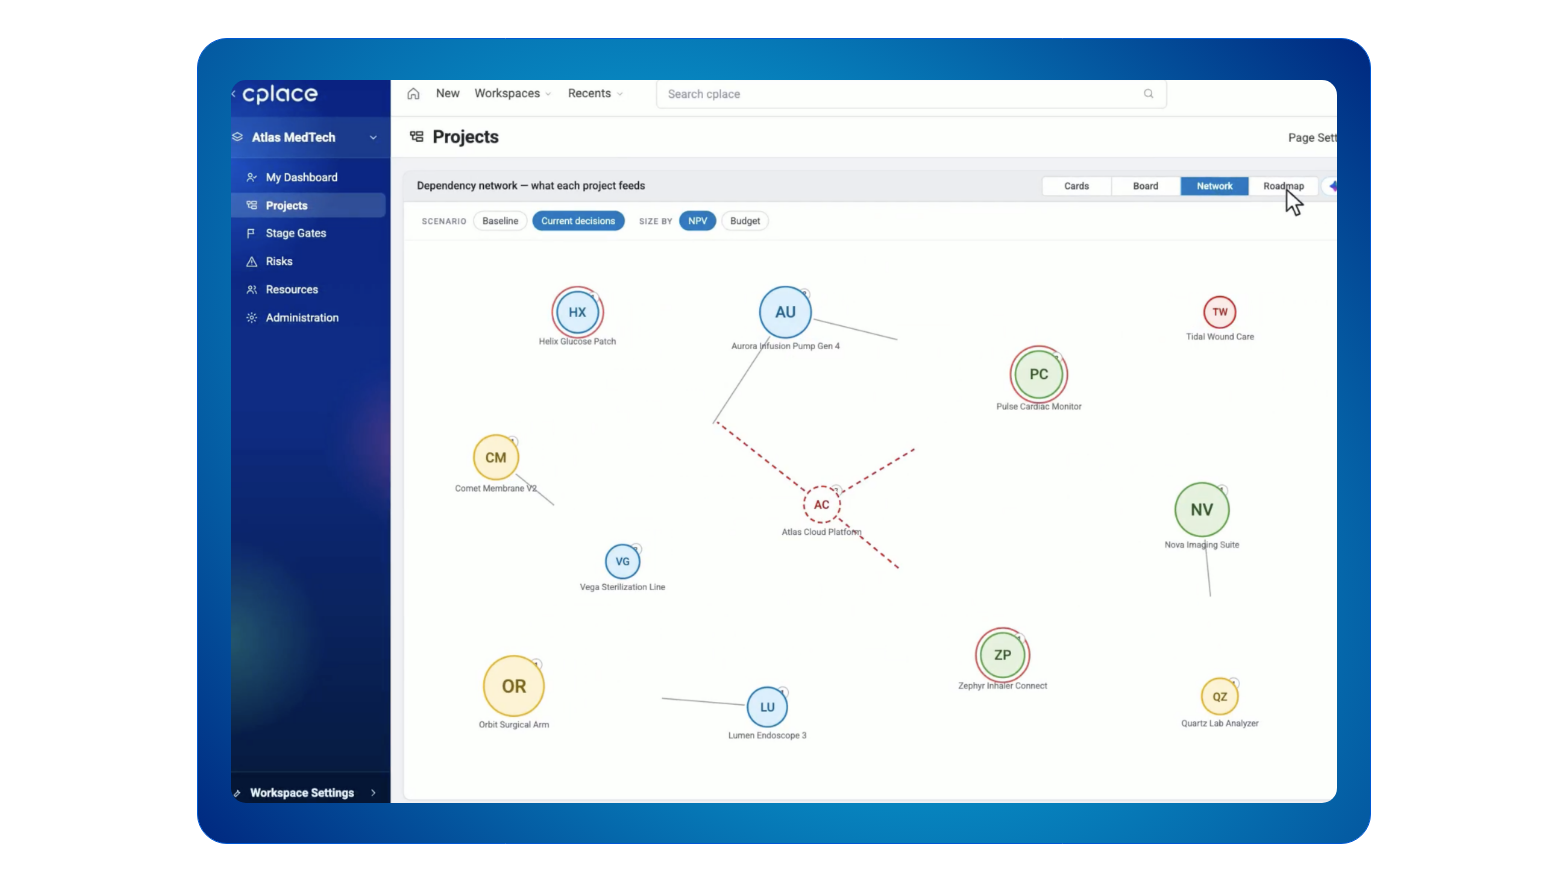Switch to the Board view tab

[1146, 186]
